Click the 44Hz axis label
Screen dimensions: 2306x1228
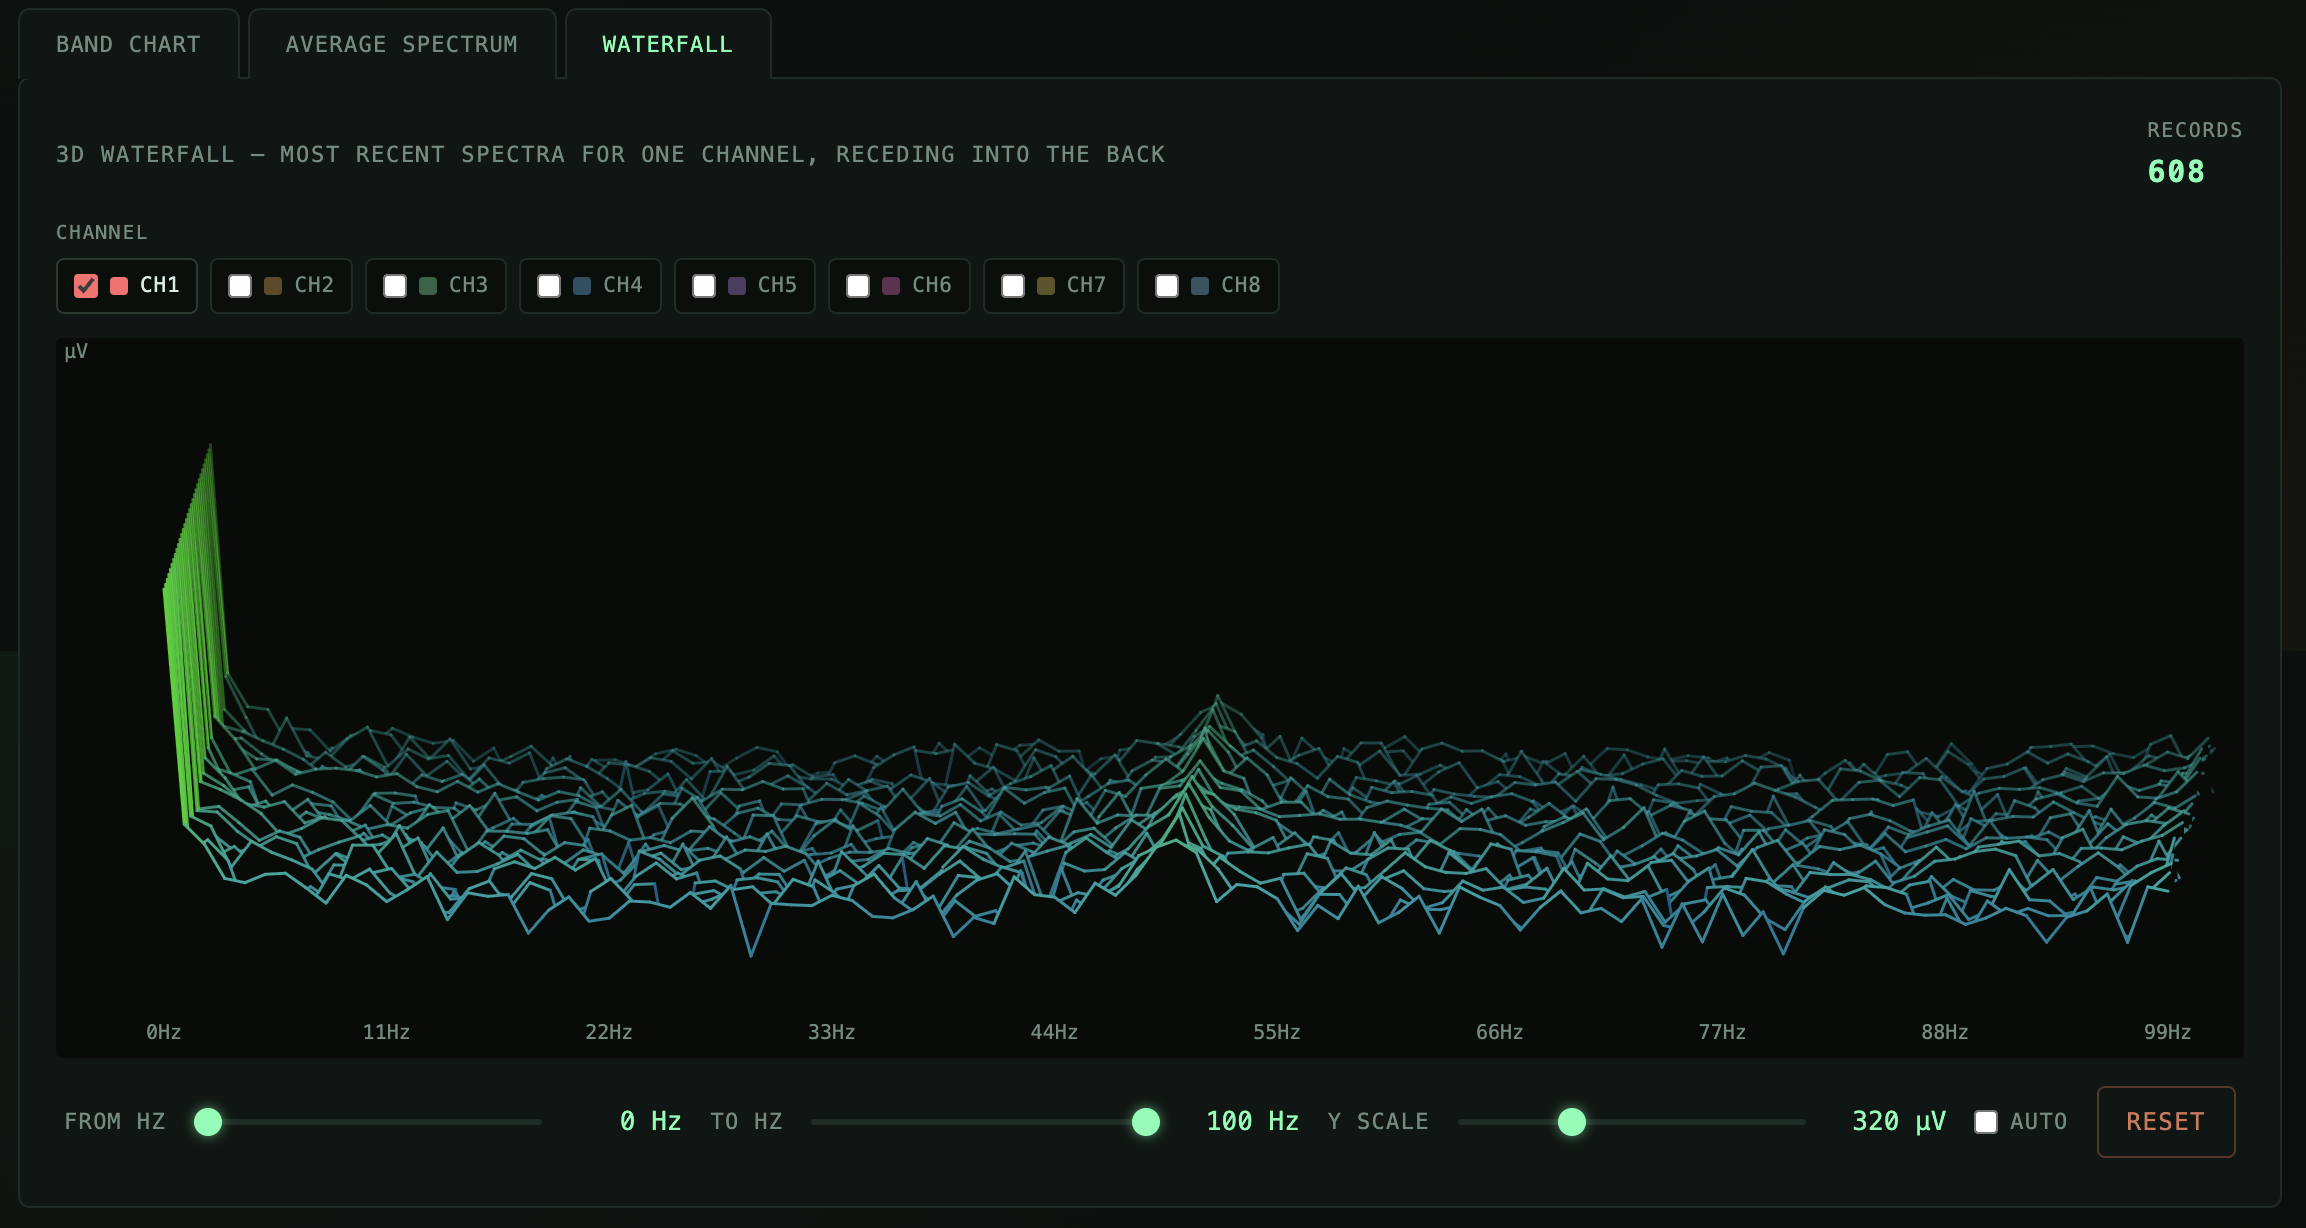pos(1054,1032)
